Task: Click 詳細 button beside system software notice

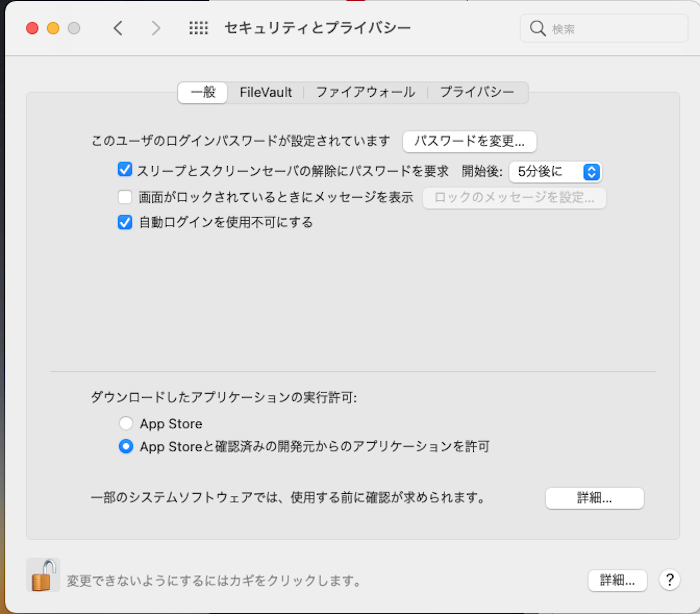Action: pos(594,498)
